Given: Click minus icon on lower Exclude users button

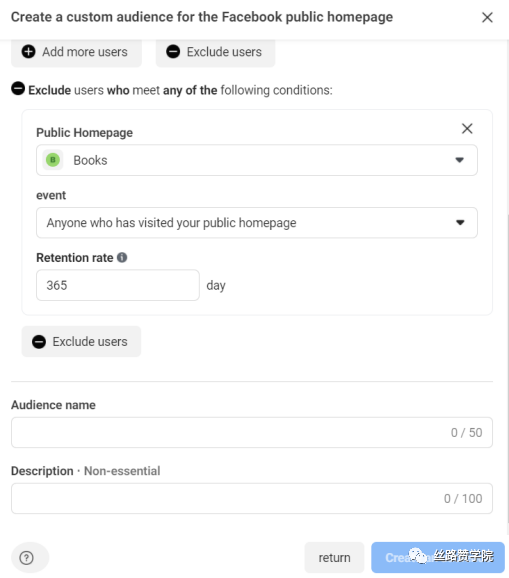Looking at the screenshot, I should 39,342.
